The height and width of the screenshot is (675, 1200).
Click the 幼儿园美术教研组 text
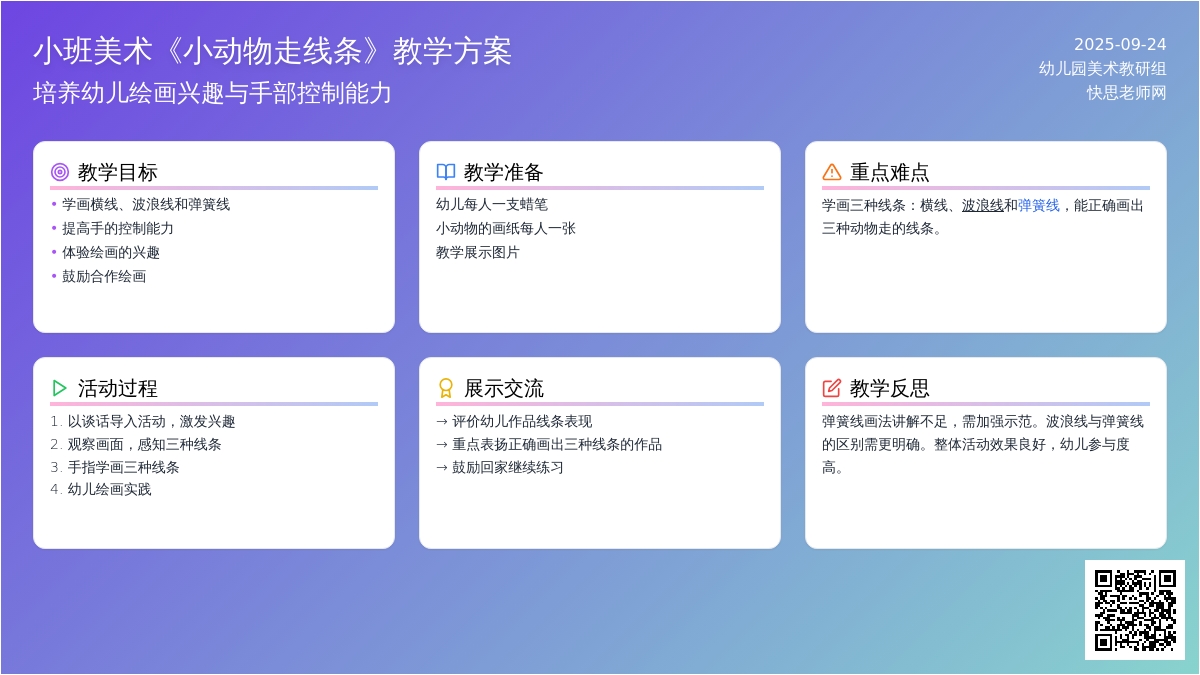click(x=1102, y=69)
